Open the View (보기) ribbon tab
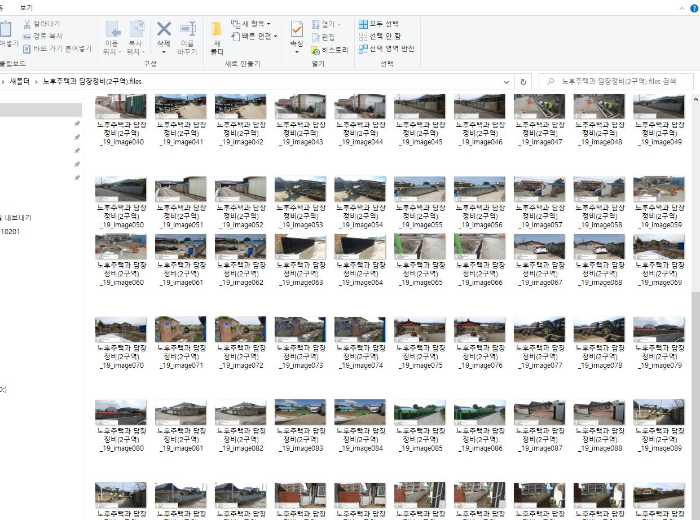Viewport: 700px width, 520px height. pyautogui.click(x=26, y=8)
